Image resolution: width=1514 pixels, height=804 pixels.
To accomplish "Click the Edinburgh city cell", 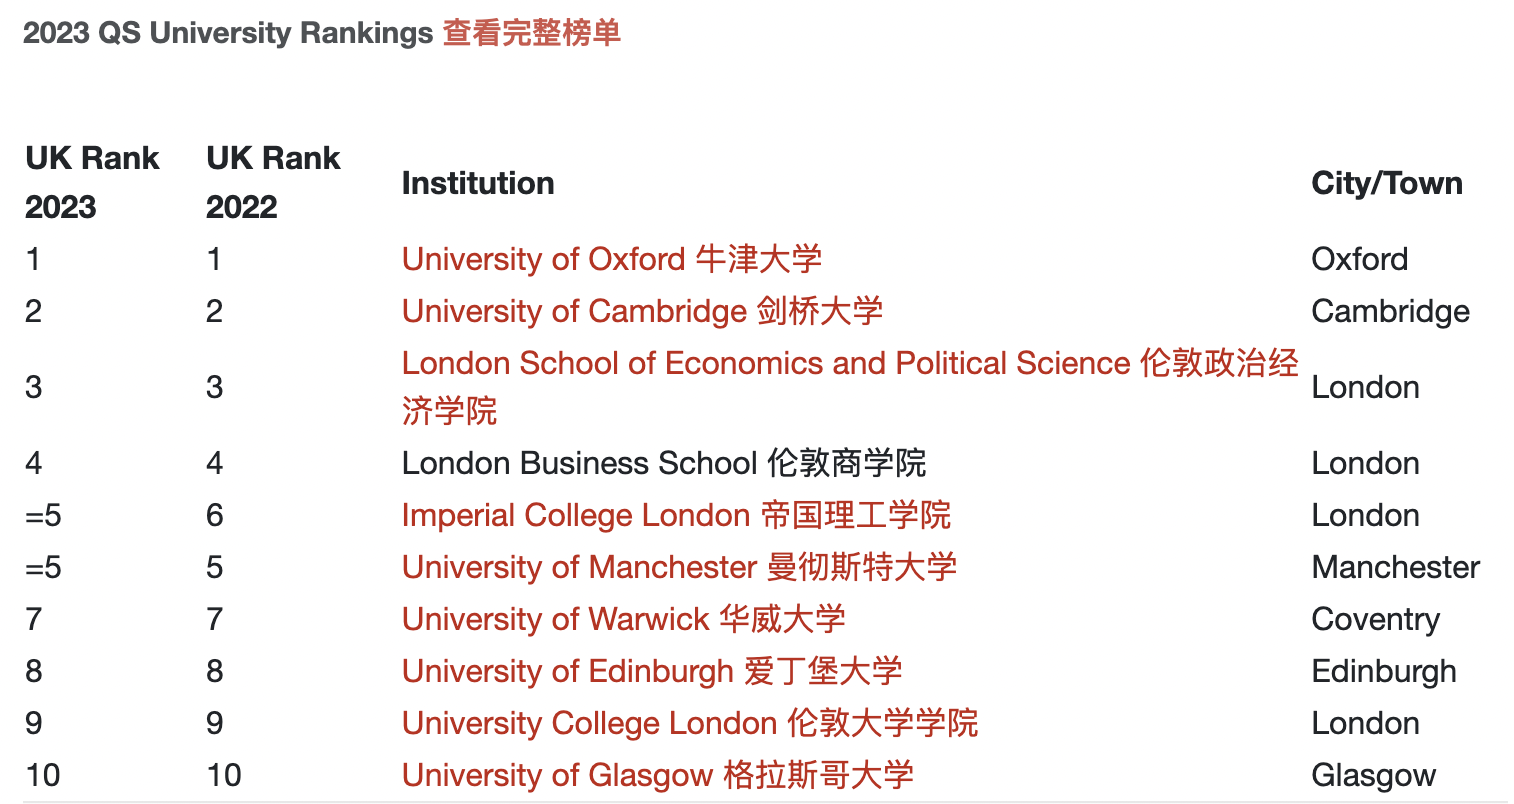I will (1383, 671).
